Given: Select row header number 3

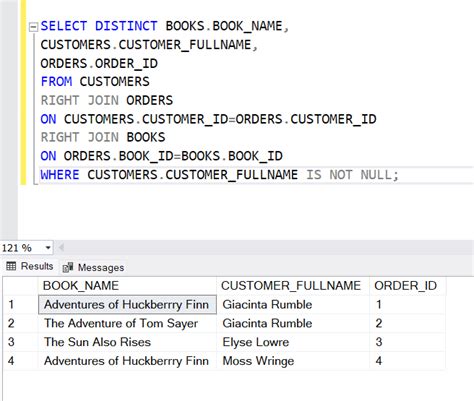Looking at the screenshot, I should pyautogui.click(x=21, y=342).
